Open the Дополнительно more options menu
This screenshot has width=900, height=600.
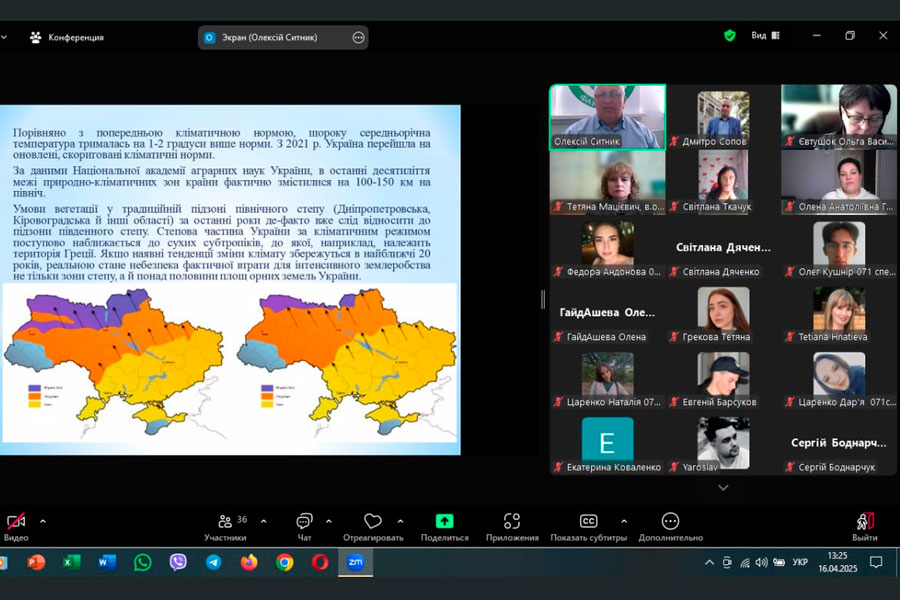pyautogui.click(x=670, y=526)
